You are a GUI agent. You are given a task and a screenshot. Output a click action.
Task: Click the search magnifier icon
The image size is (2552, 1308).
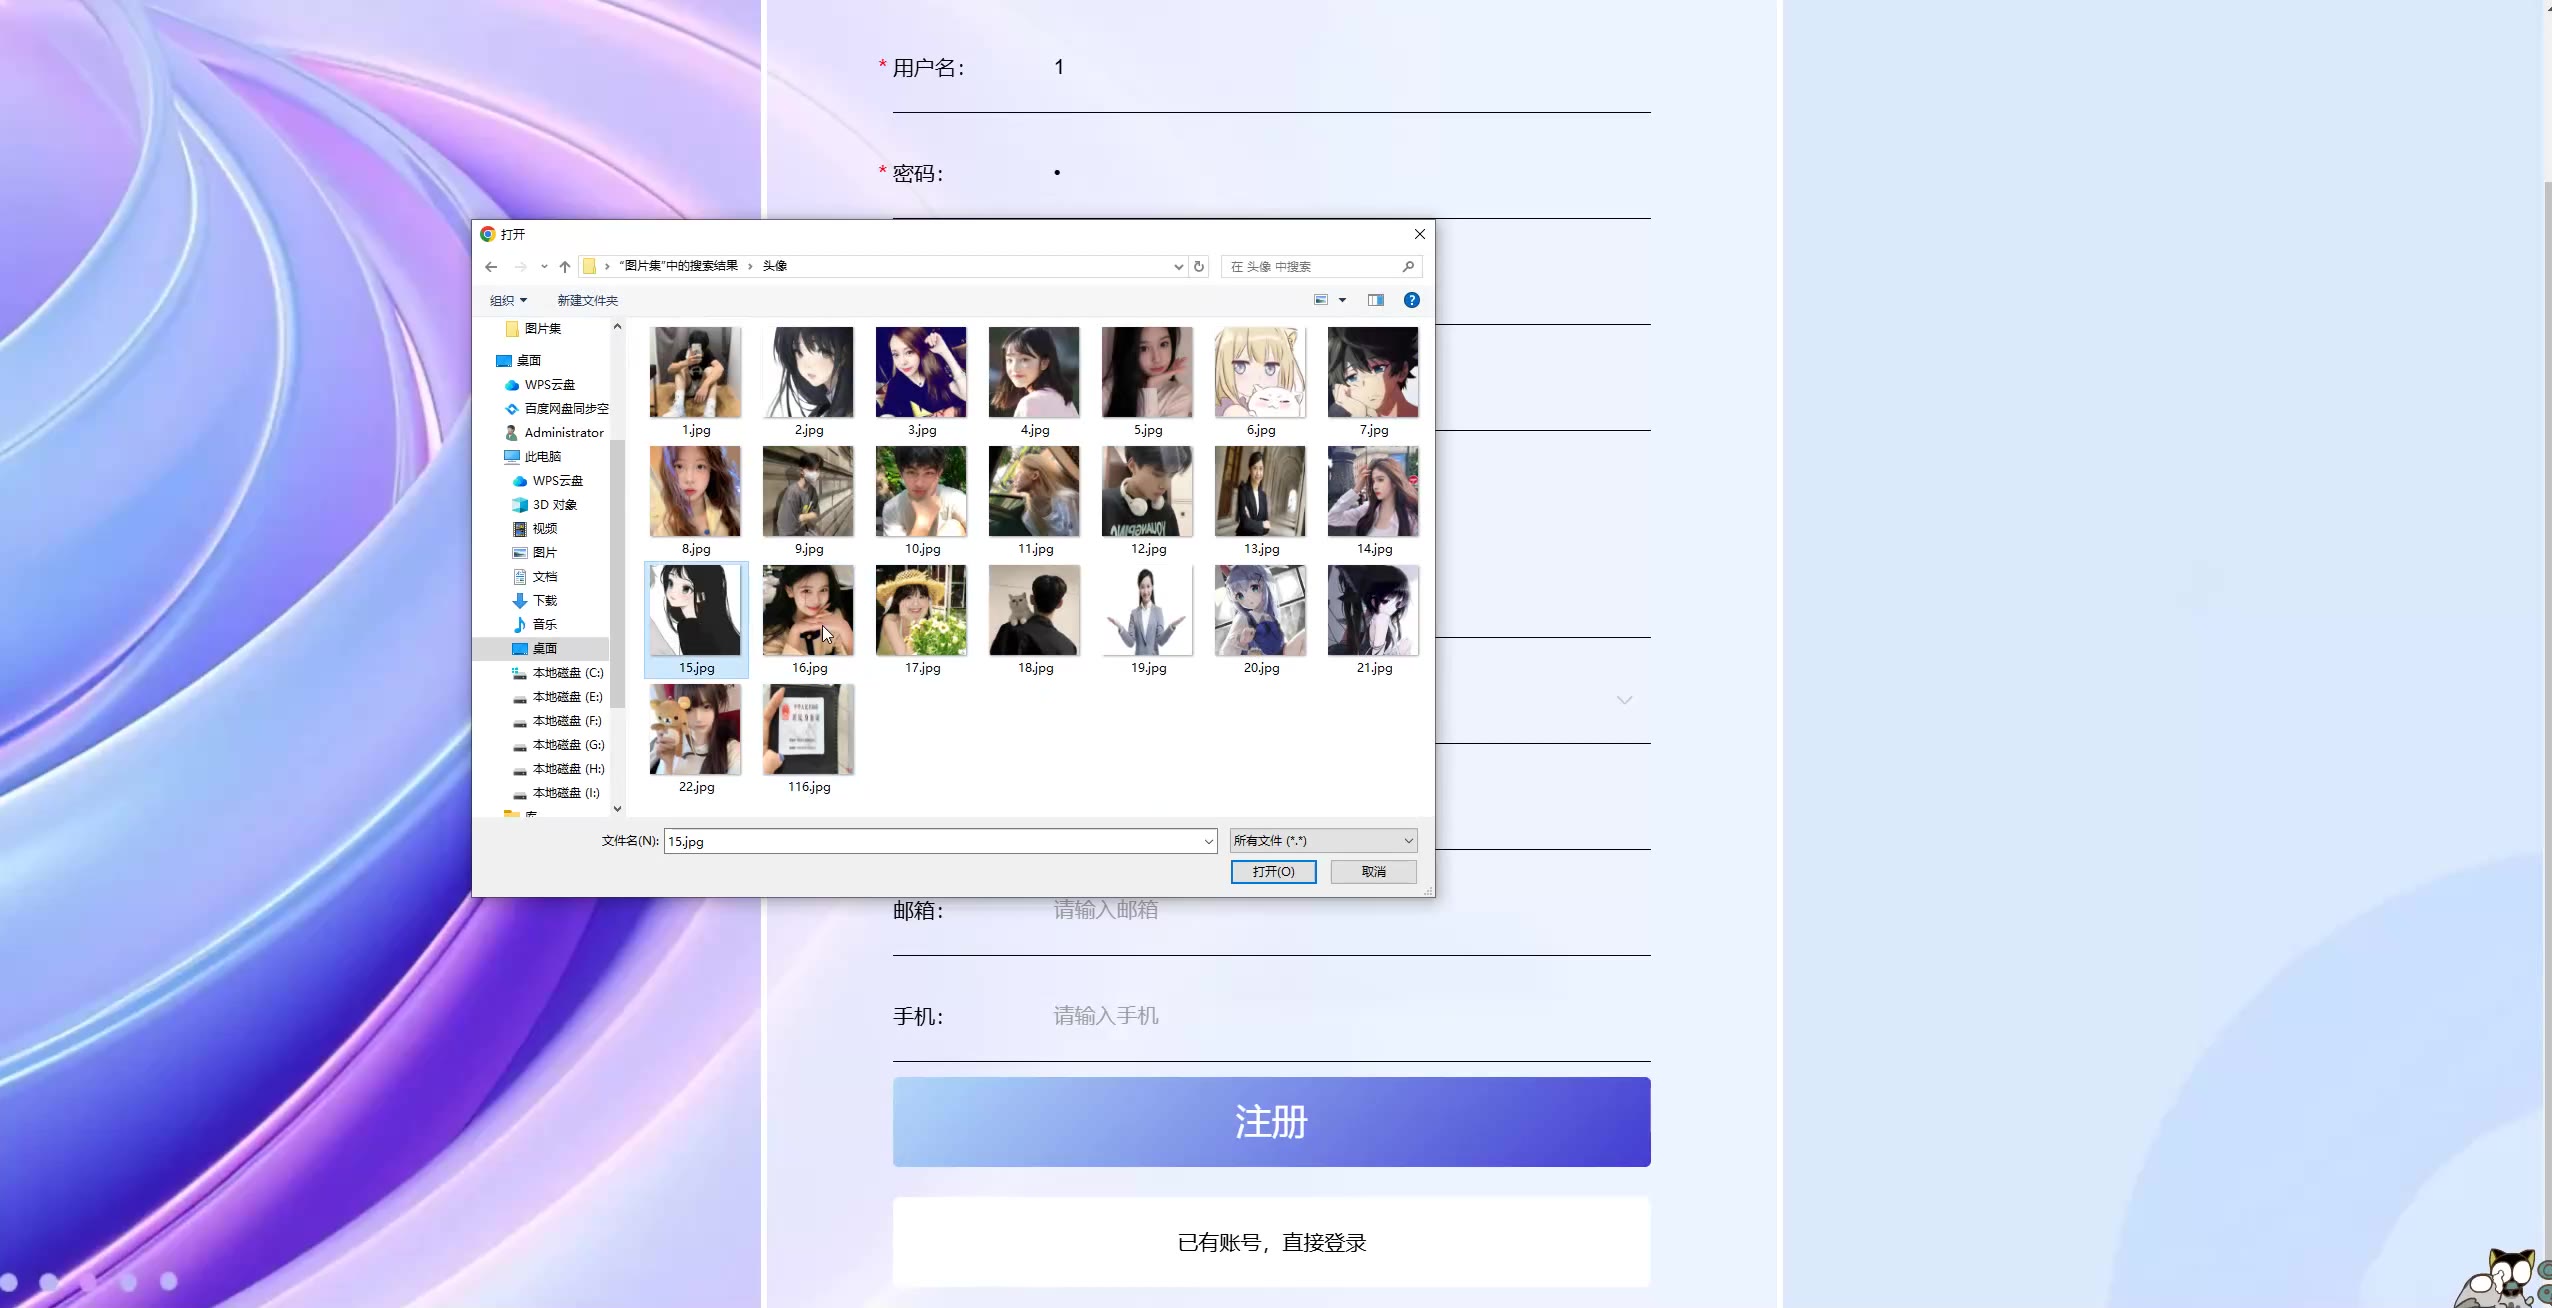[x=1408, y=266]
